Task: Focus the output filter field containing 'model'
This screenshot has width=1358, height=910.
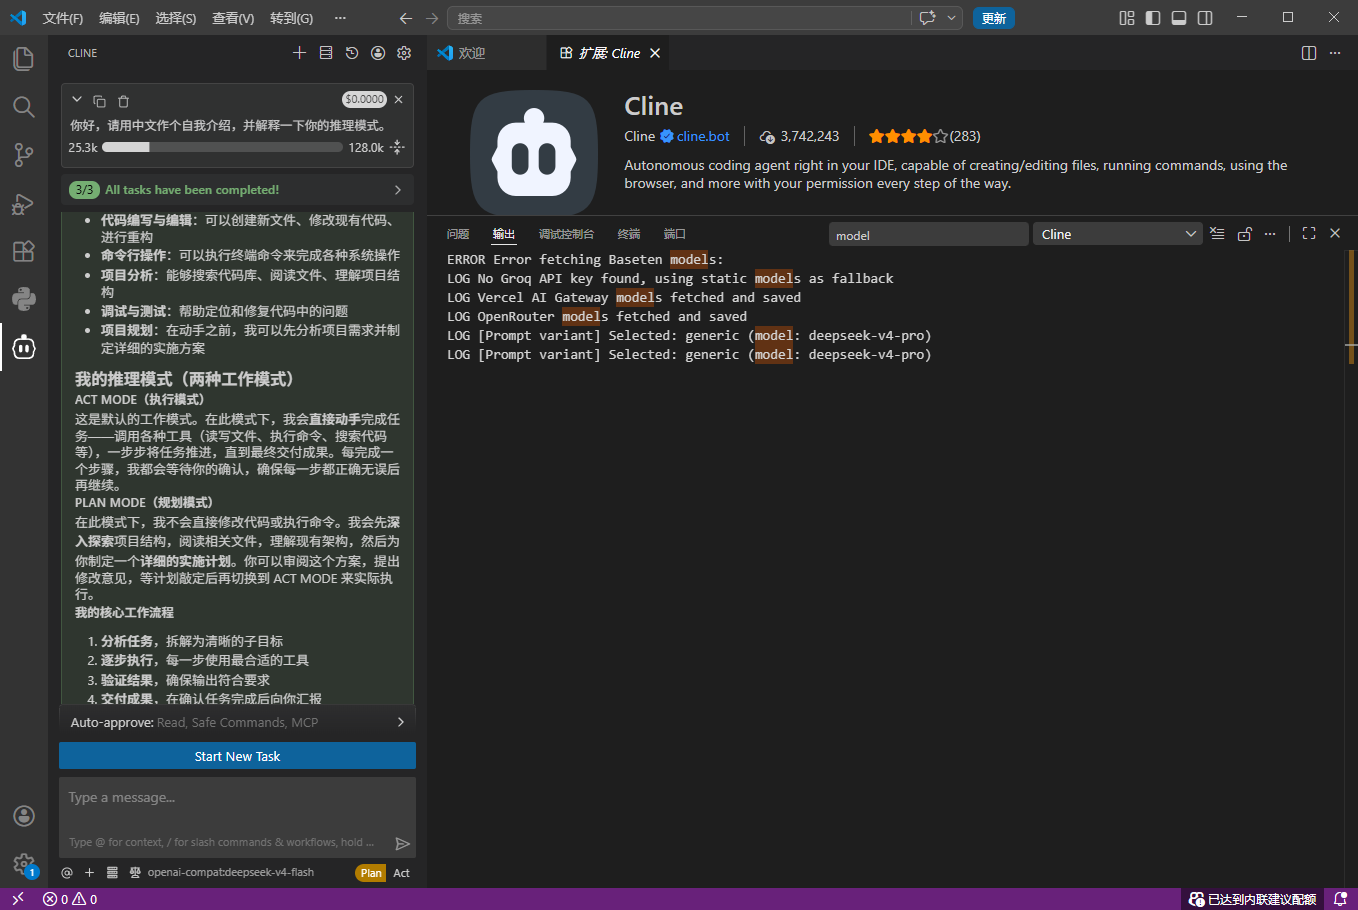Action: coord(928,235)
